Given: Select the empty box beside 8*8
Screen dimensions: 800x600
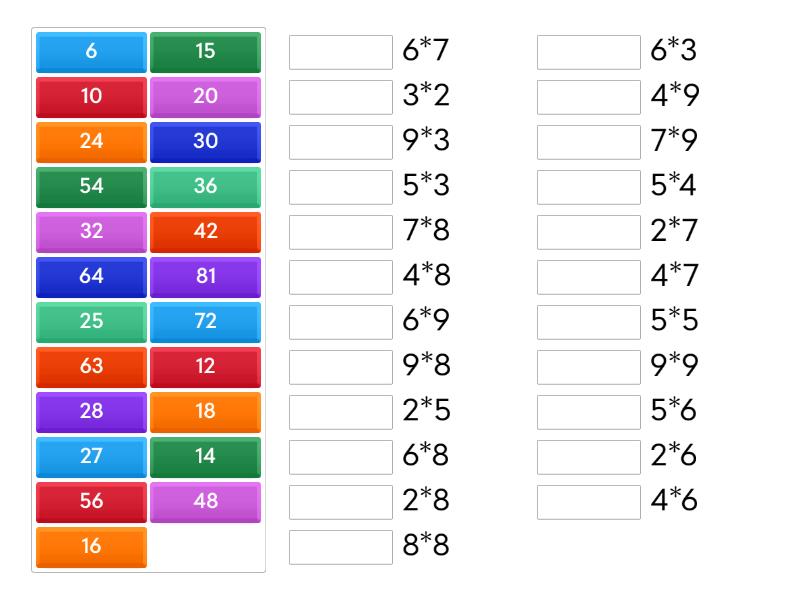Looking at the screenshot, I should (341, 547).
